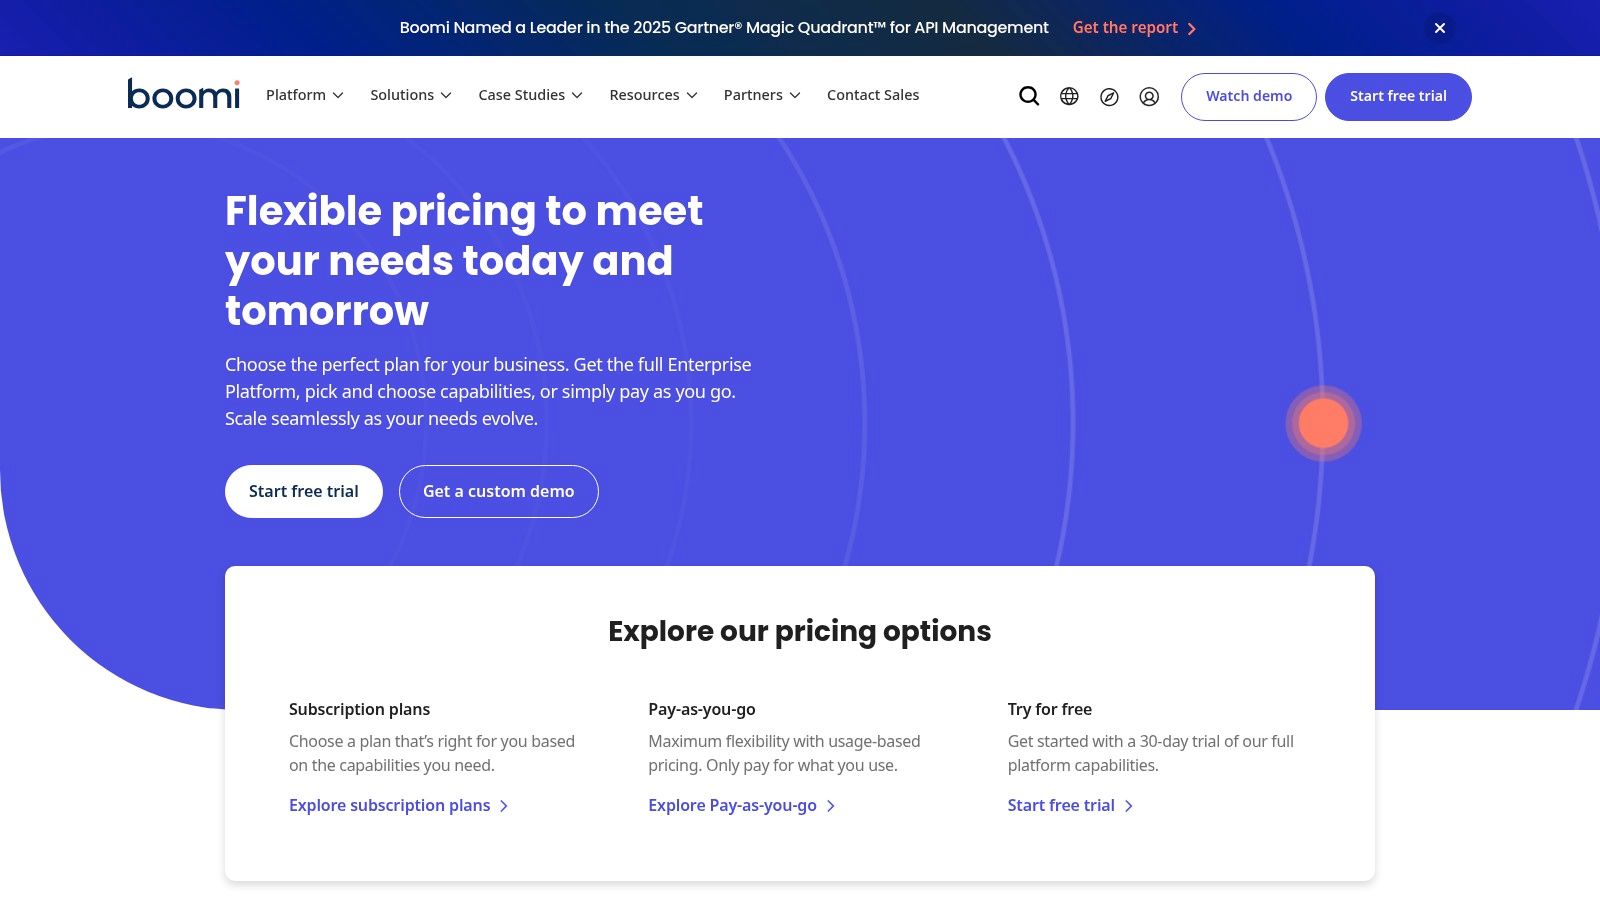This screenshot has width=1600, height=900.
Task: Open the Partners navigation menu
Action: (762, 95)
